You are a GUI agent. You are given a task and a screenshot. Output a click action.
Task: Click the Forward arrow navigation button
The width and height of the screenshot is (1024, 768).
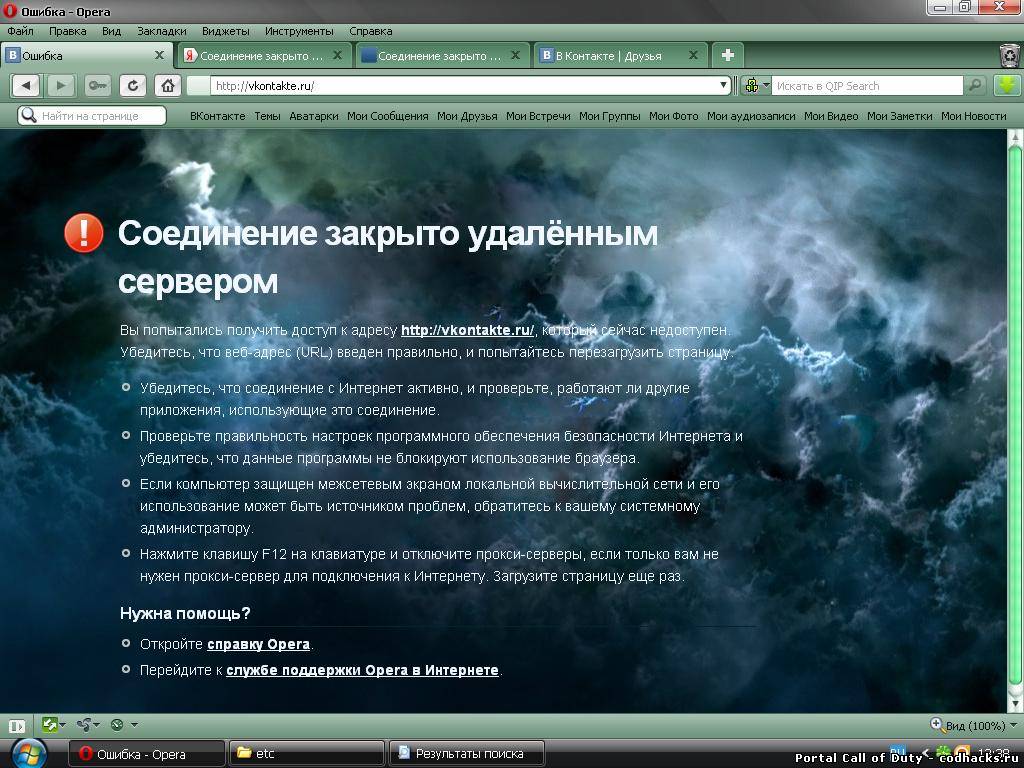pyautogui.click(x=61, y=86)
